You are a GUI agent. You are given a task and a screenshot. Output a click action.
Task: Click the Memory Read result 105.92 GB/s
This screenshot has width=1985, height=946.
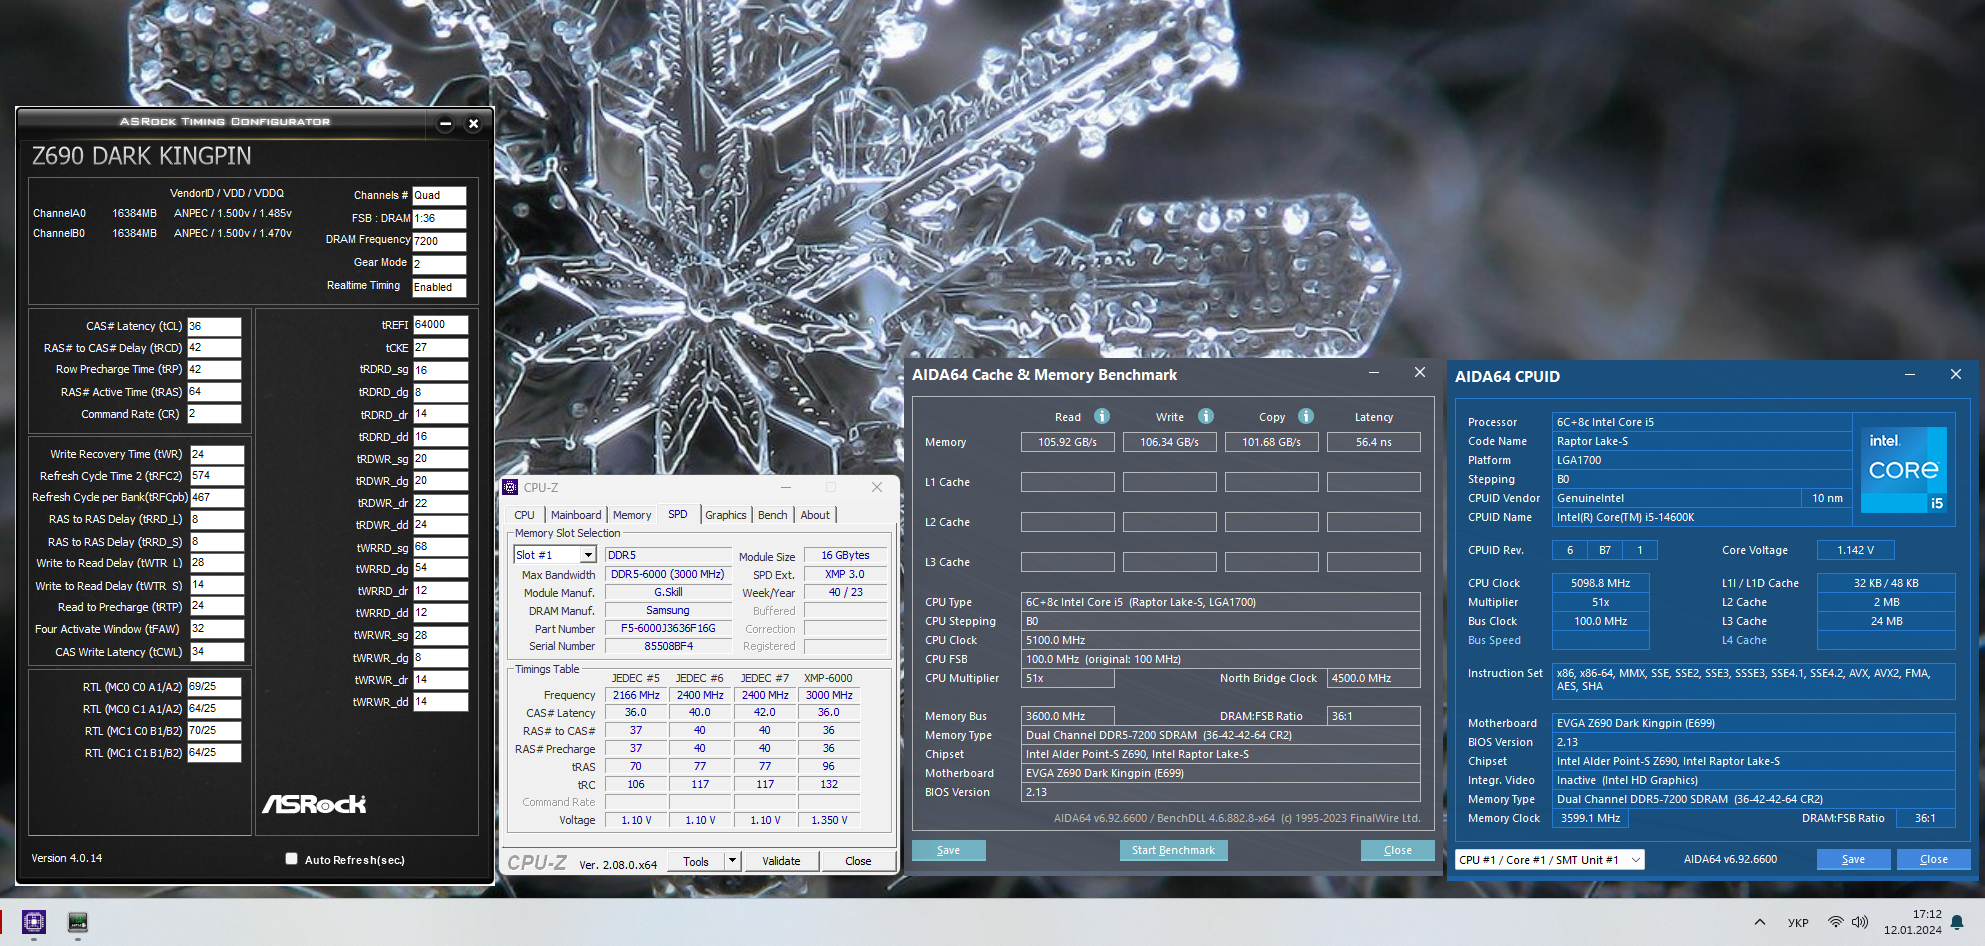coord(1067,442)
